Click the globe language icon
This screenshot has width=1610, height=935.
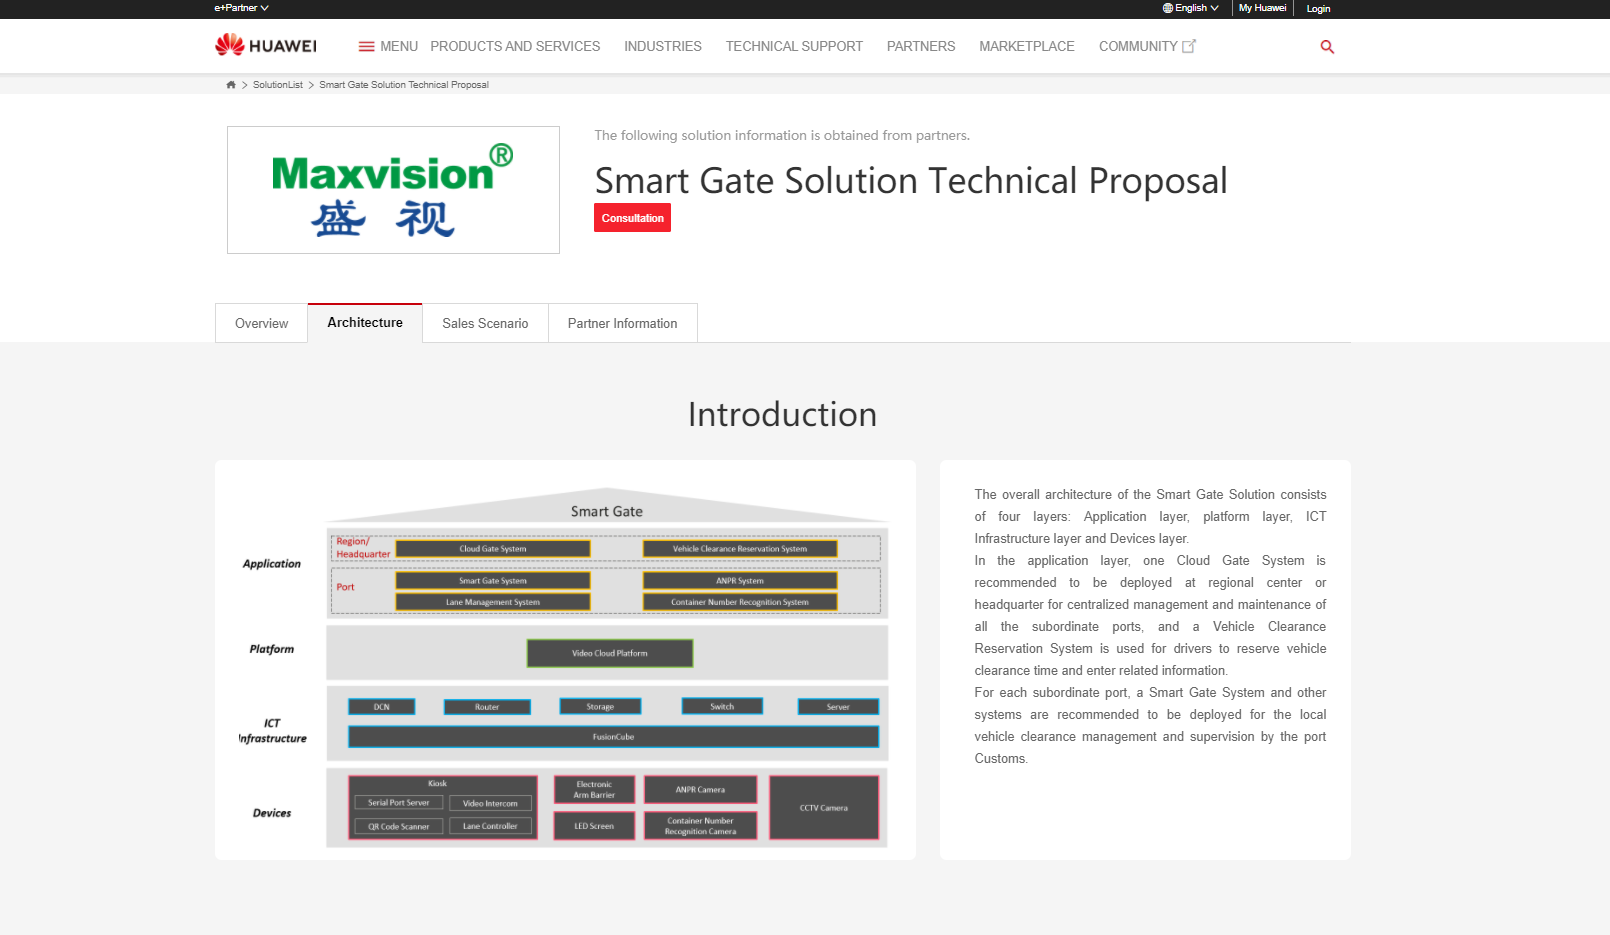1167,8
